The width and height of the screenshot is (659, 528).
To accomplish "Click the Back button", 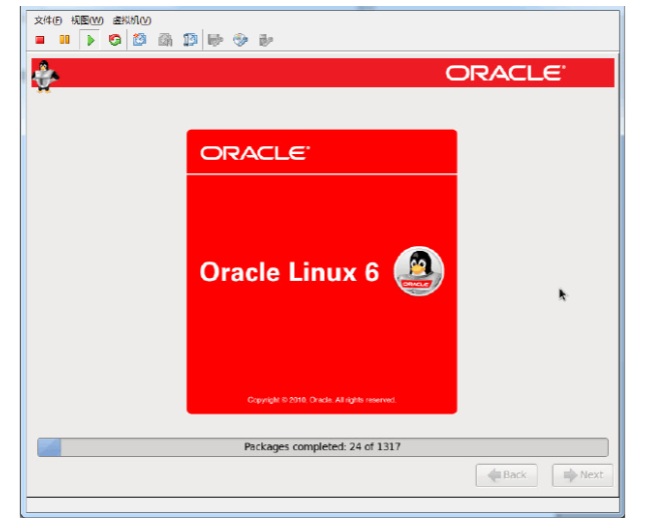I will pos(506,475).
